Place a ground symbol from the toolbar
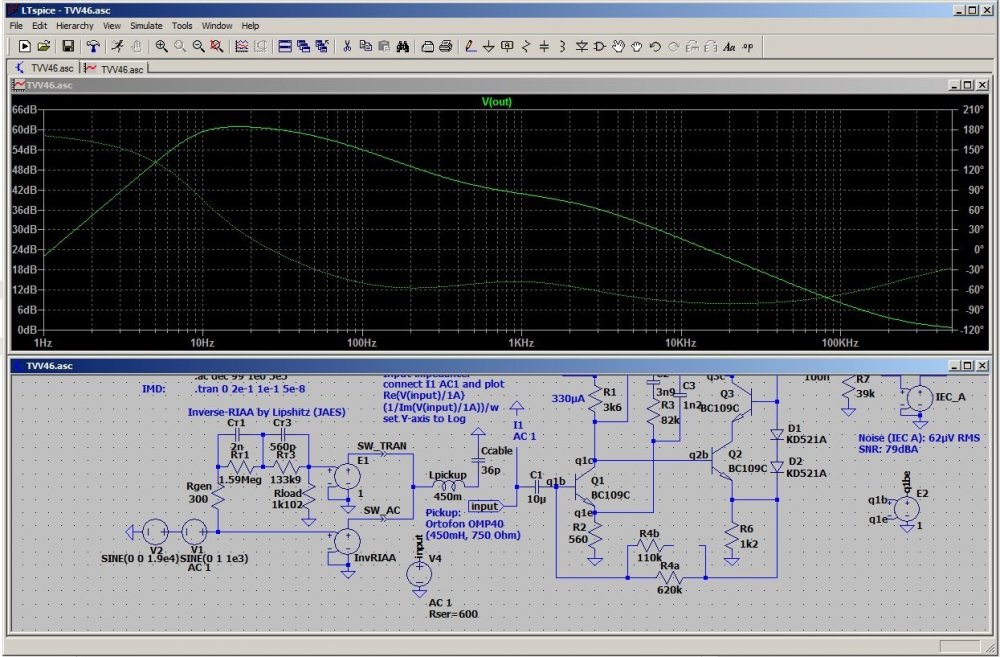1000x657 pixels. tap(488, 46)
